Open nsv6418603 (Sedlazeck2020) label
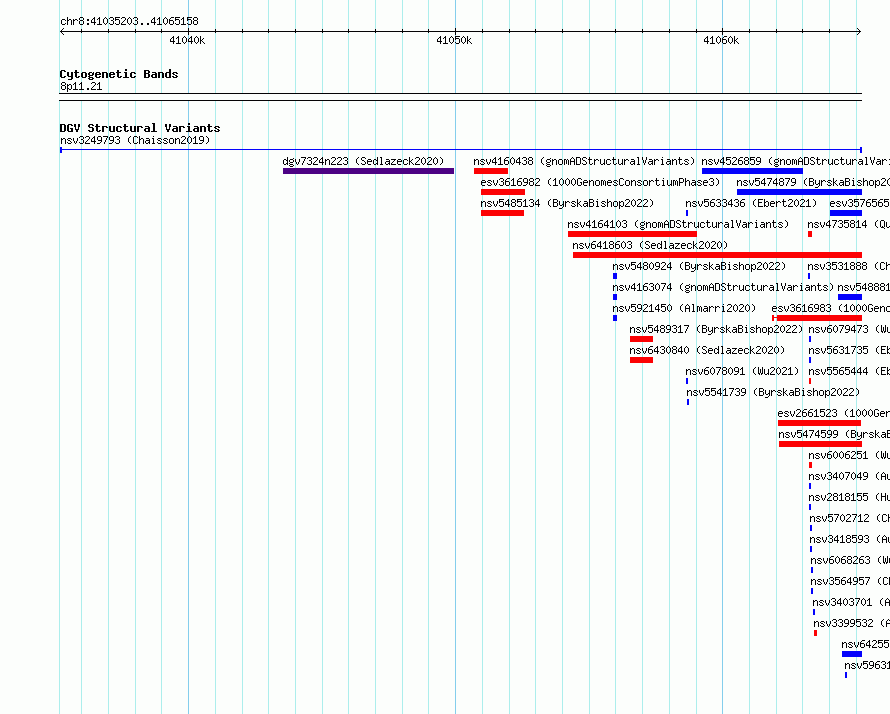Viewport: 890px width, 714px height. coord(650,245)
